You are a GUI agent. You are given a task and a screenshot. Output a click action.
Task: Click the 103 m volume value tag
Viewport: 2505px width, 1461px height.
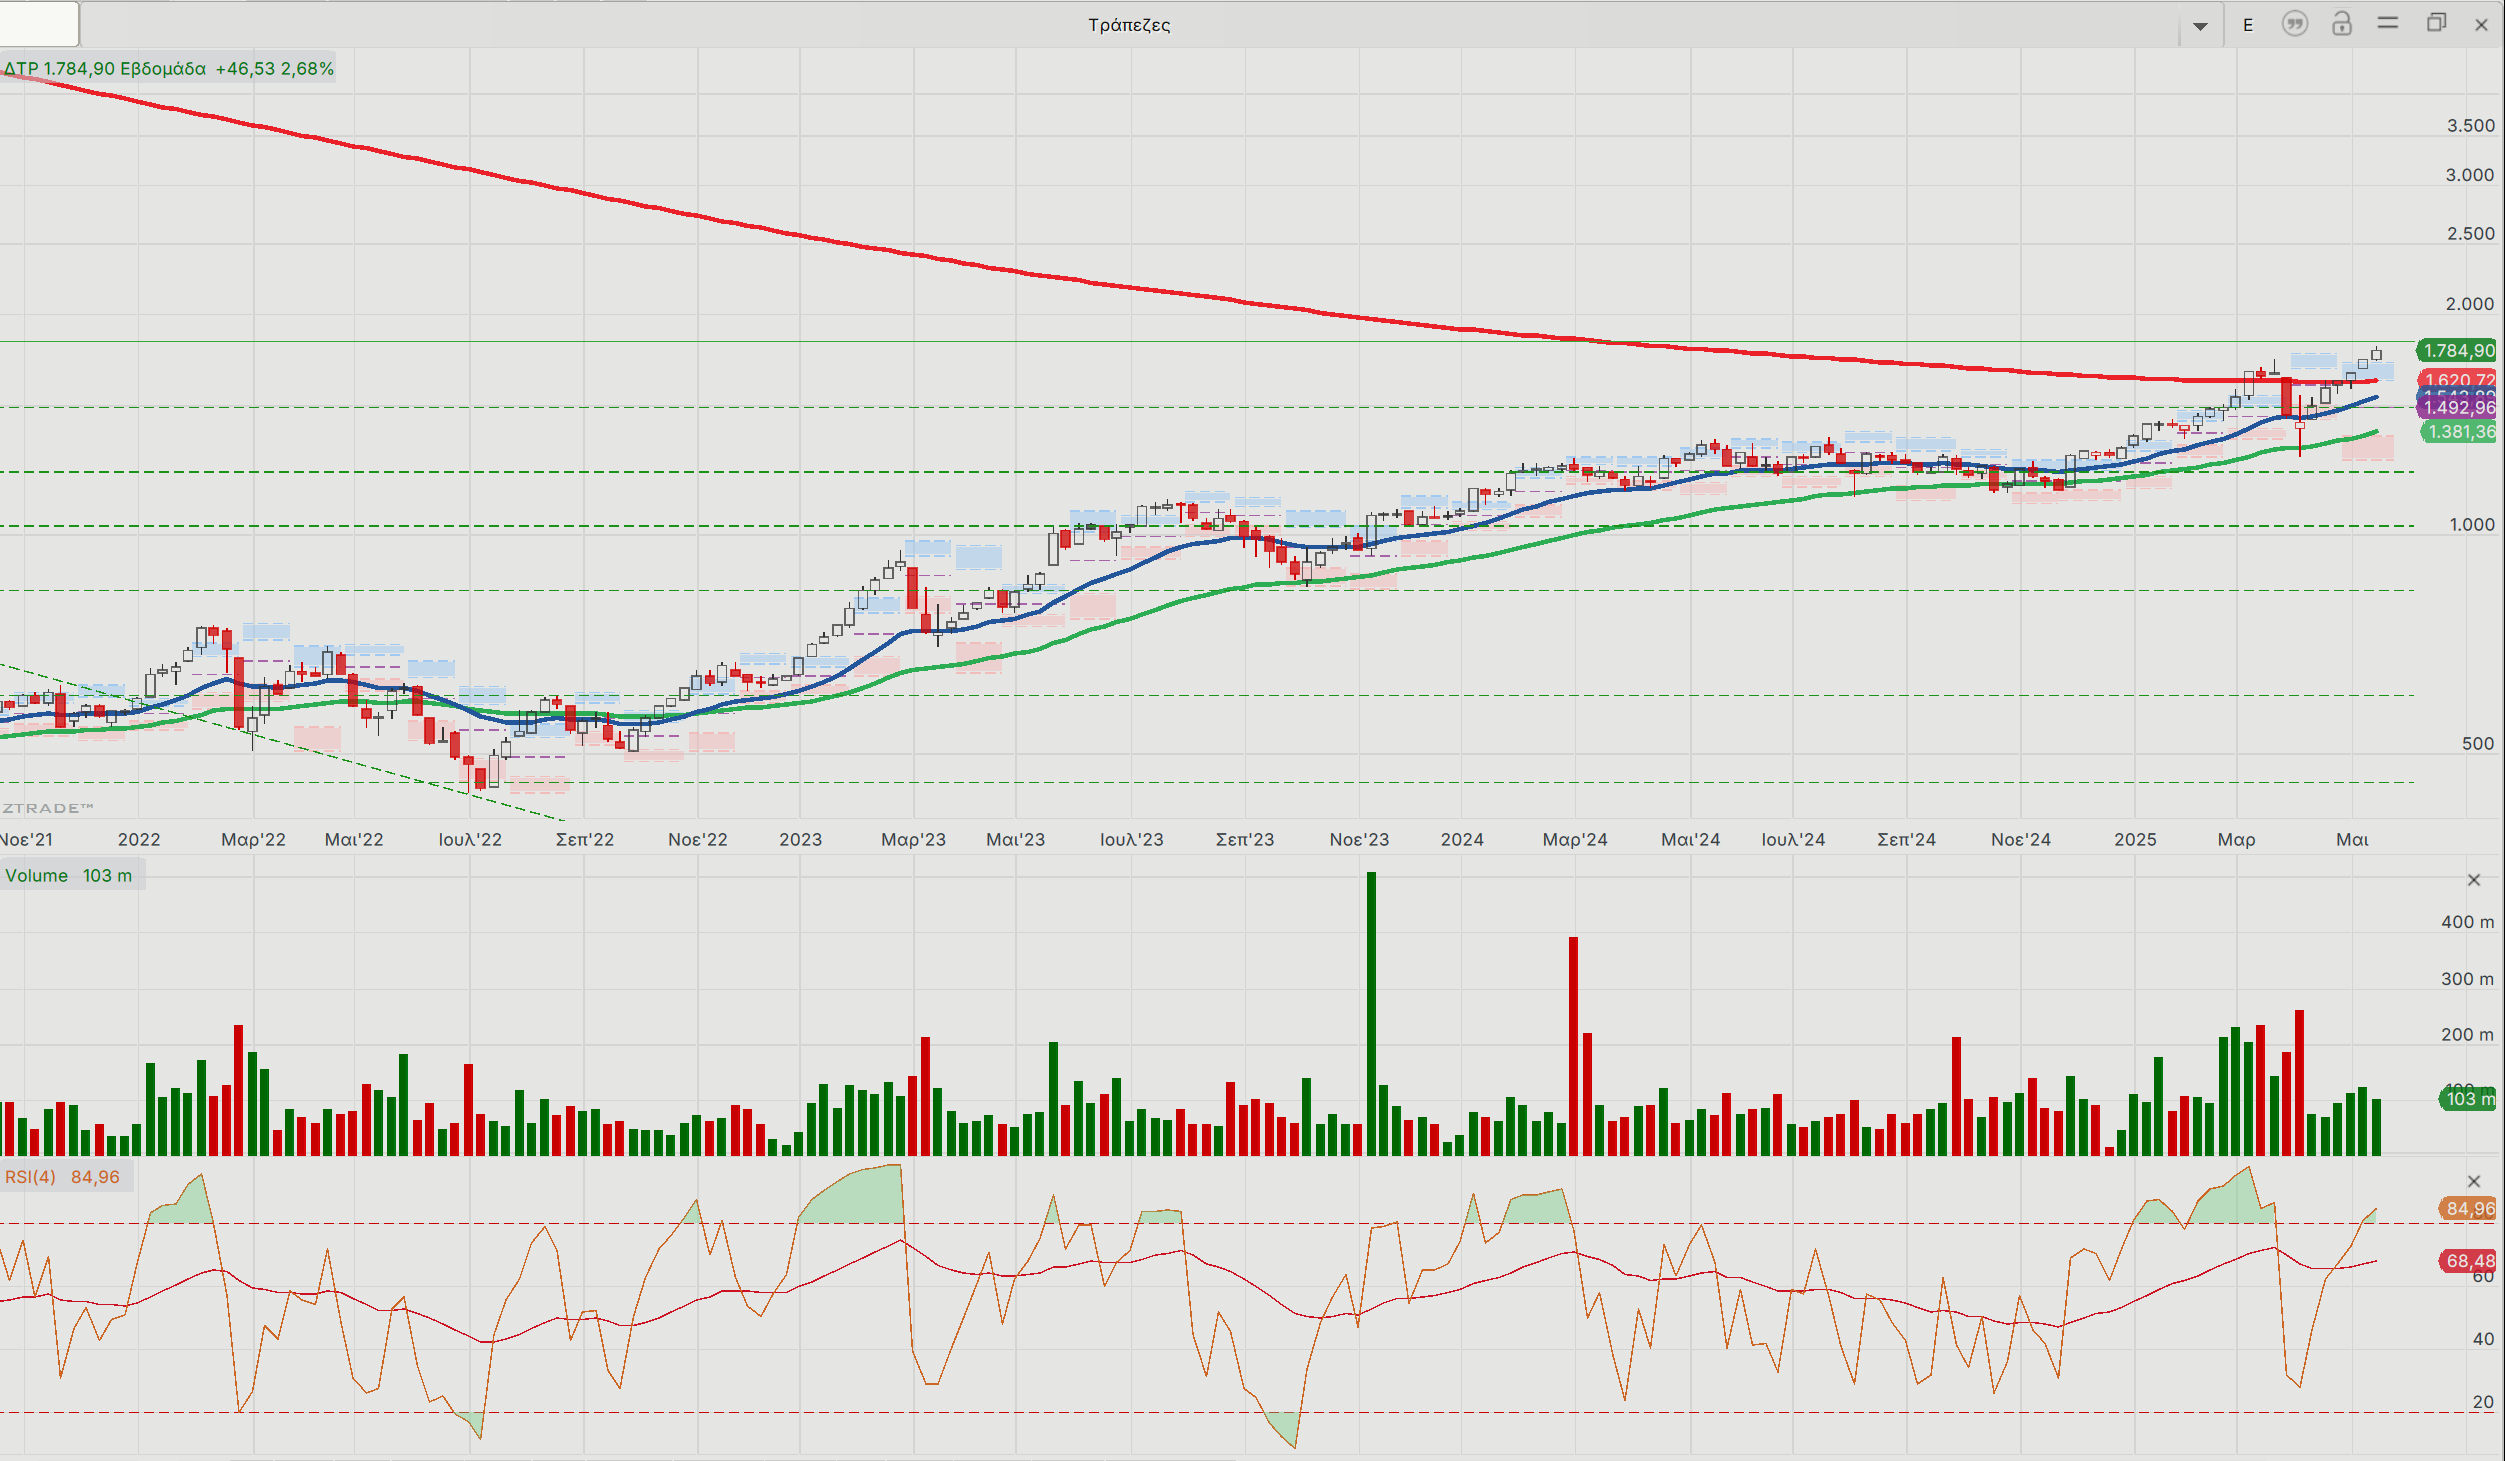point(2468,1099)
